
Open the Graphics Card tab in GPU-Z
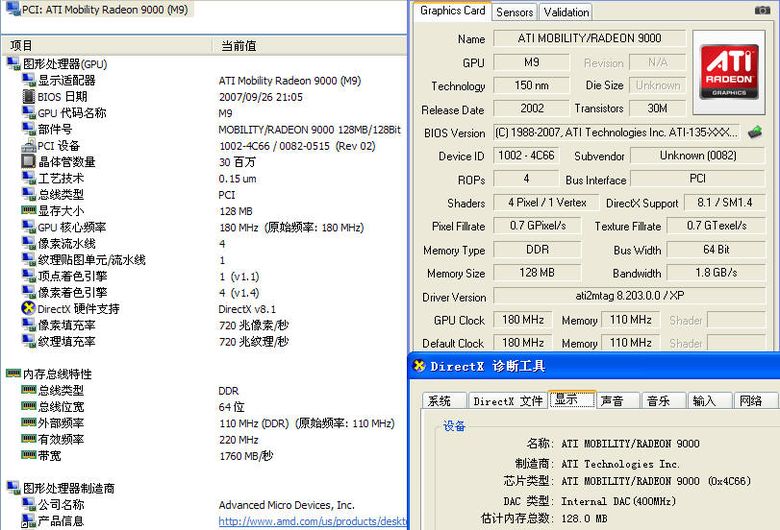pyautogui.click(x=452, y=11)
